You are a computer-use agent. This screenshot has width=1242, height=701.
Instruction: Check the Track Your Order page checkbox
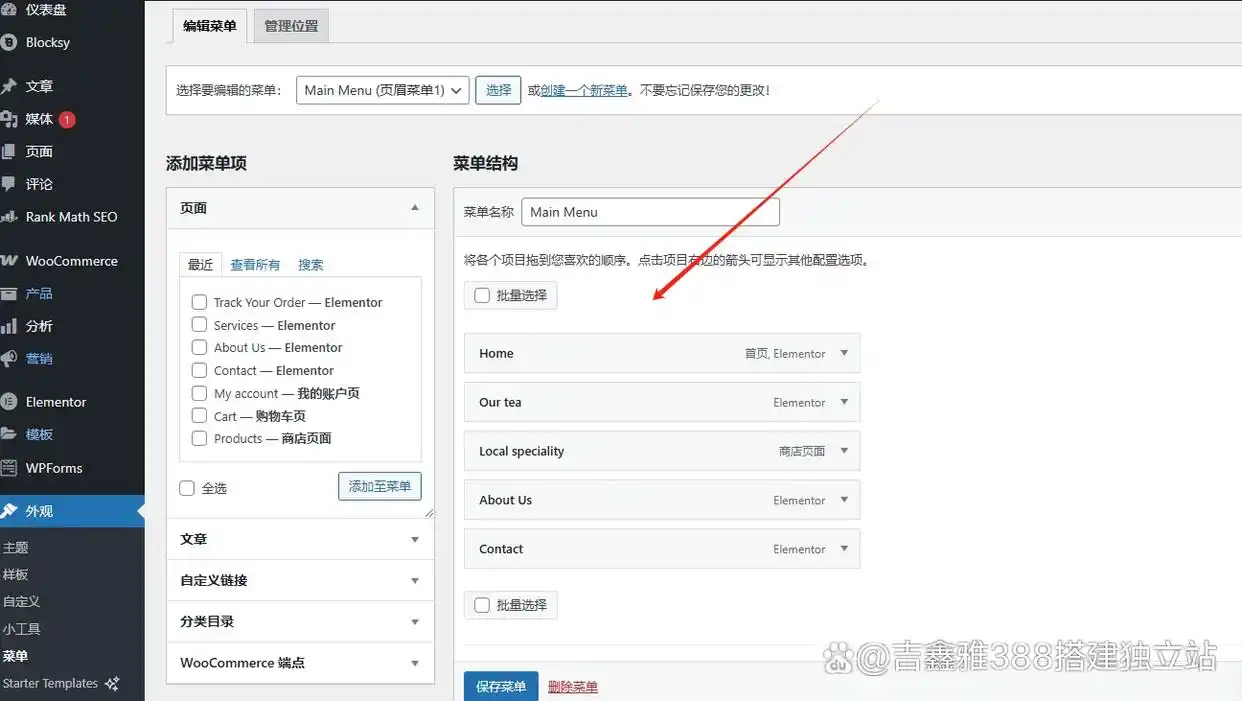tap(199, 302)
